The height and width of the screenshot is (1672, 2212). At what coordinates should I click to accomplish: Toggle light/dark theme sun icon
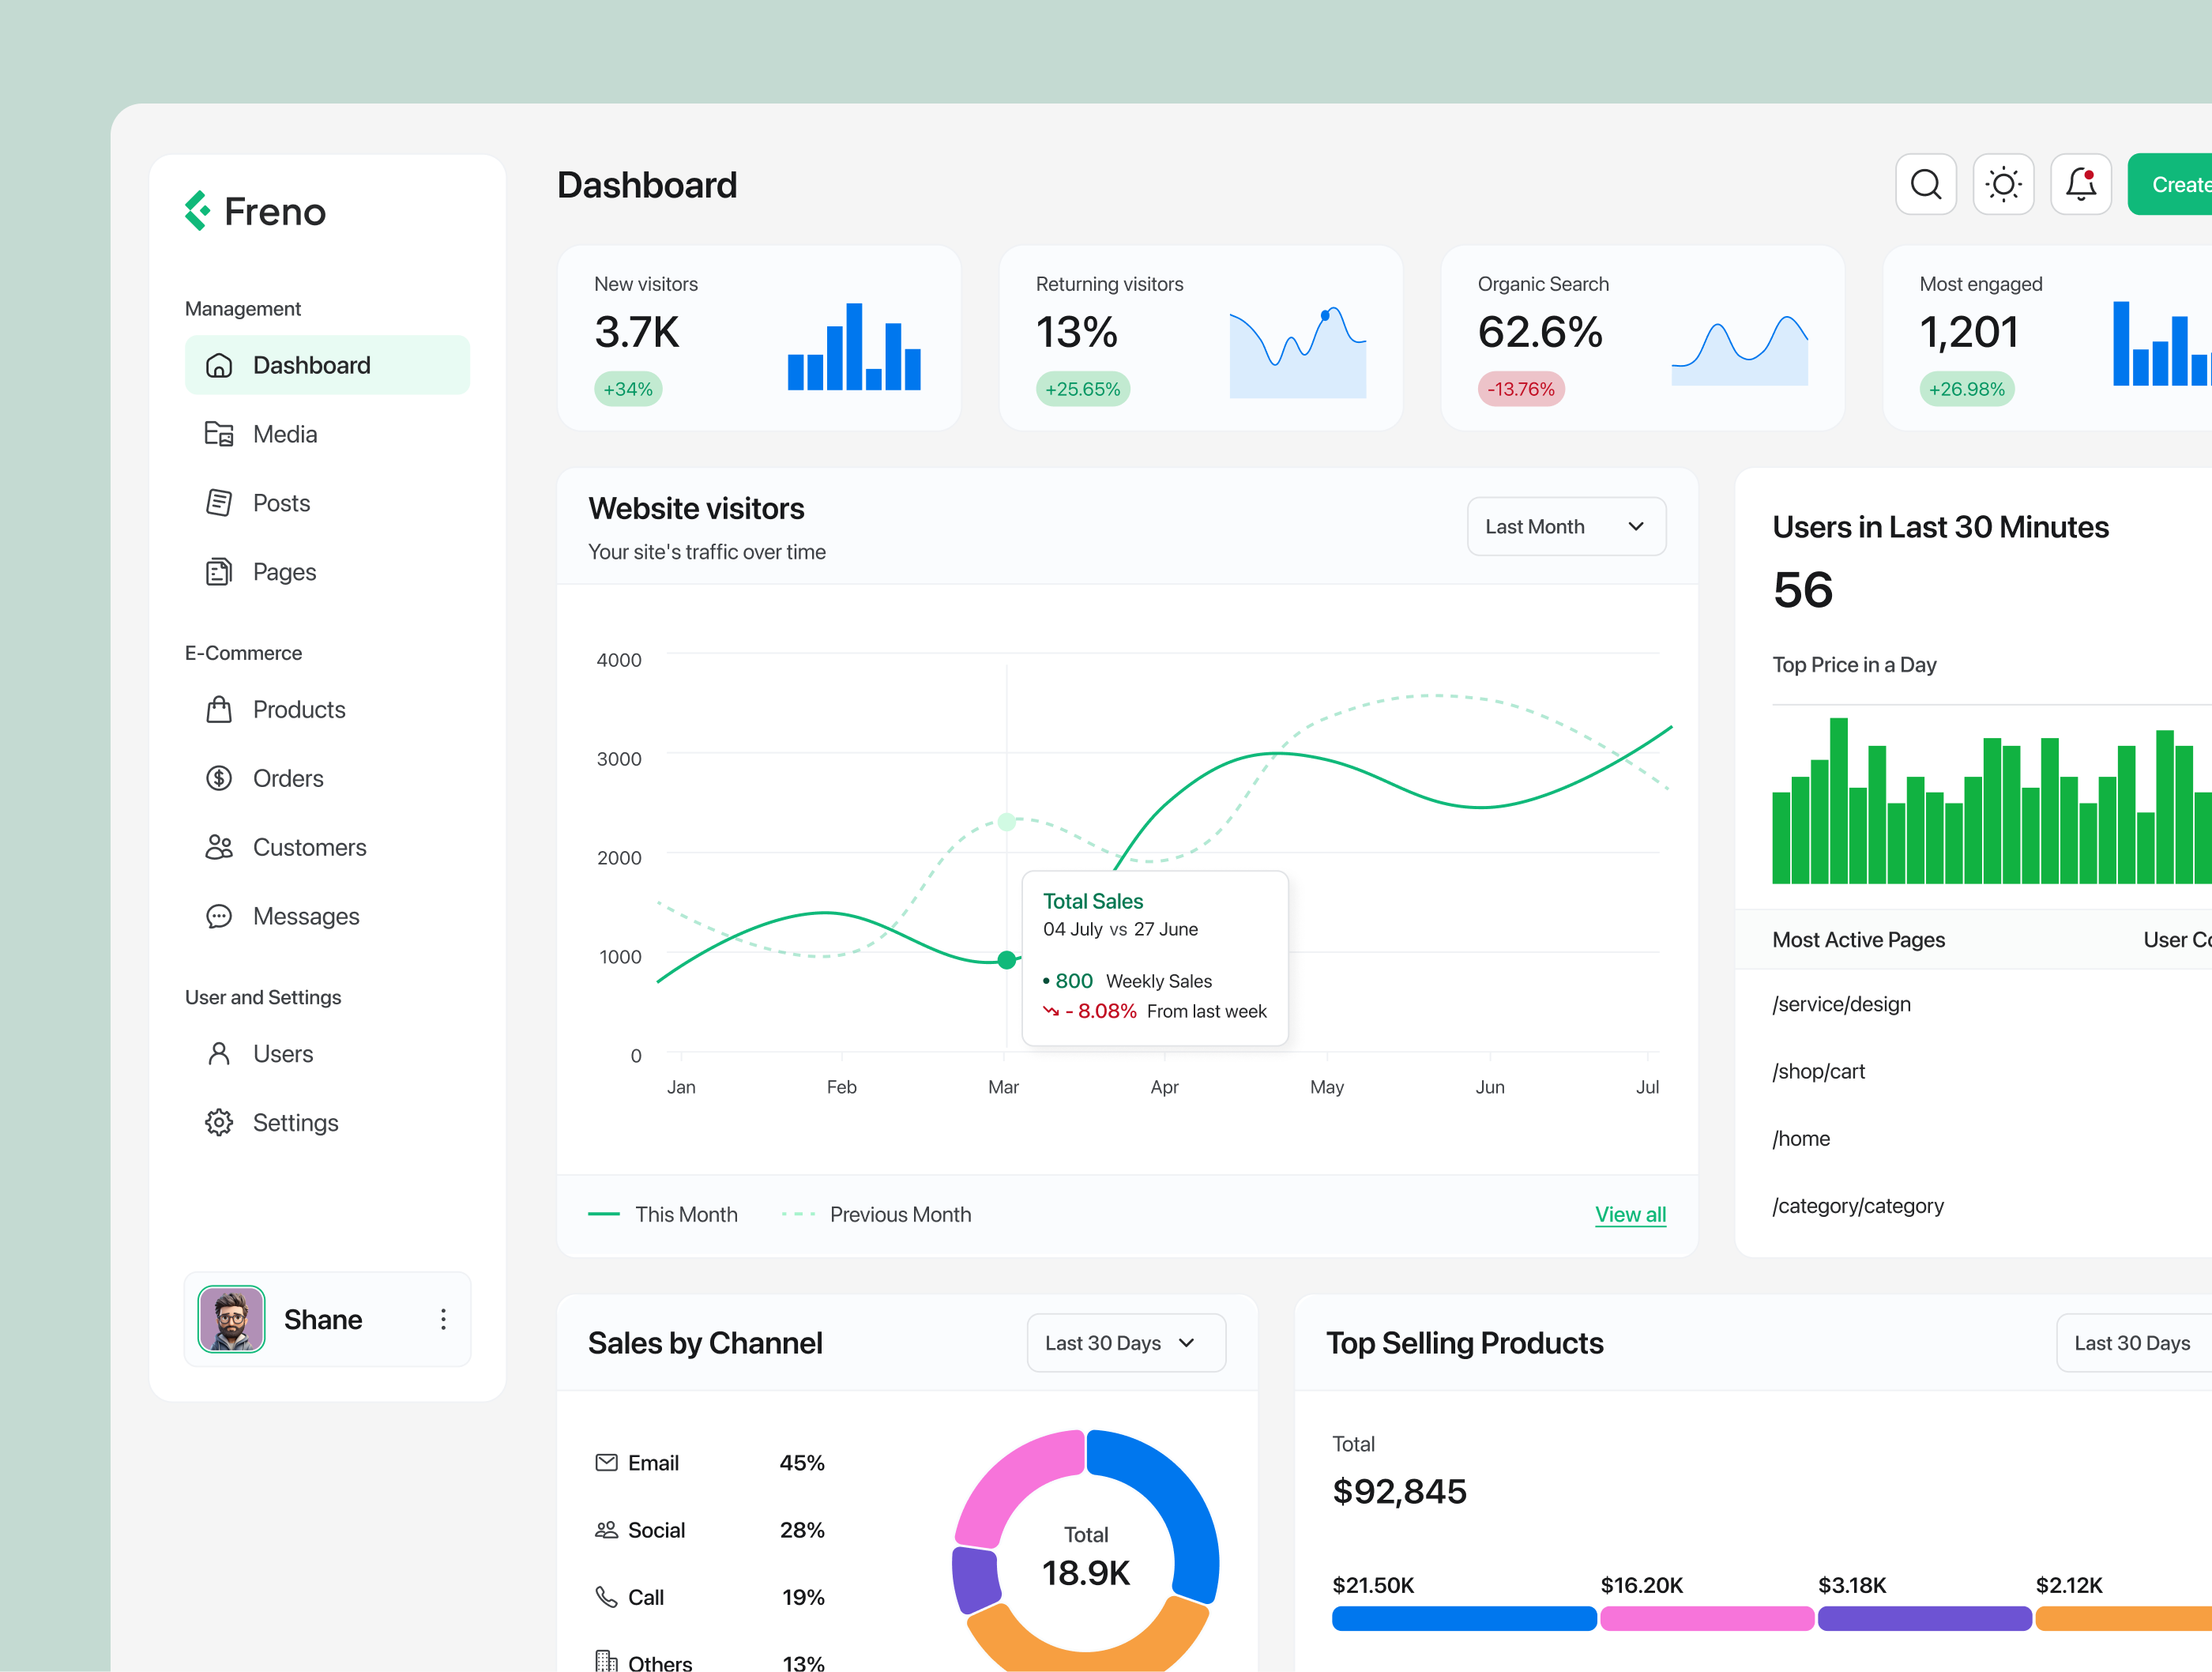click(2003, 184)
